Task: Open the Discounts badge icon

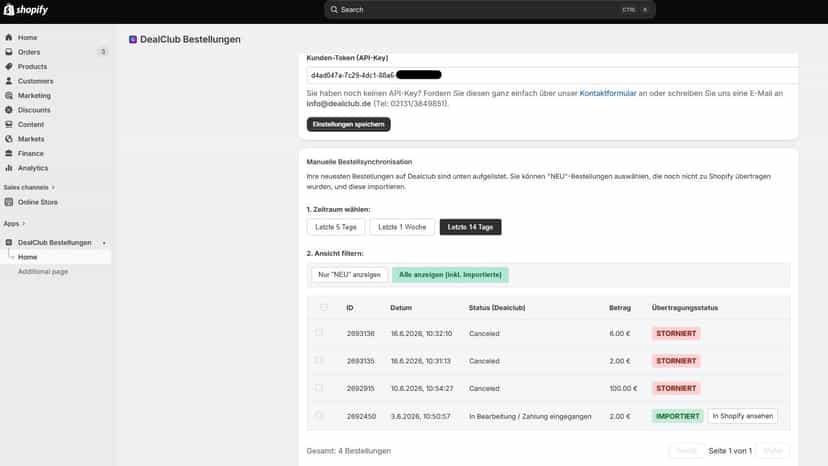Action: [x=8, y=110]
